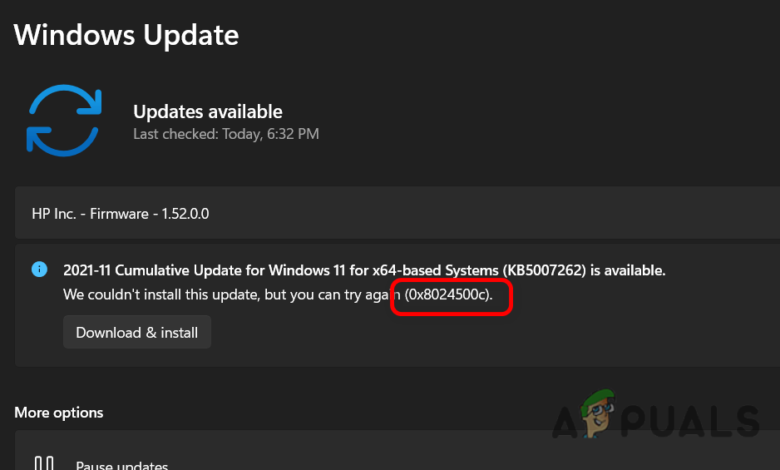Click the blue info icon beside the cumulative update
The width and height of the screenshot is (780, 470).
[x=39, y=270]
